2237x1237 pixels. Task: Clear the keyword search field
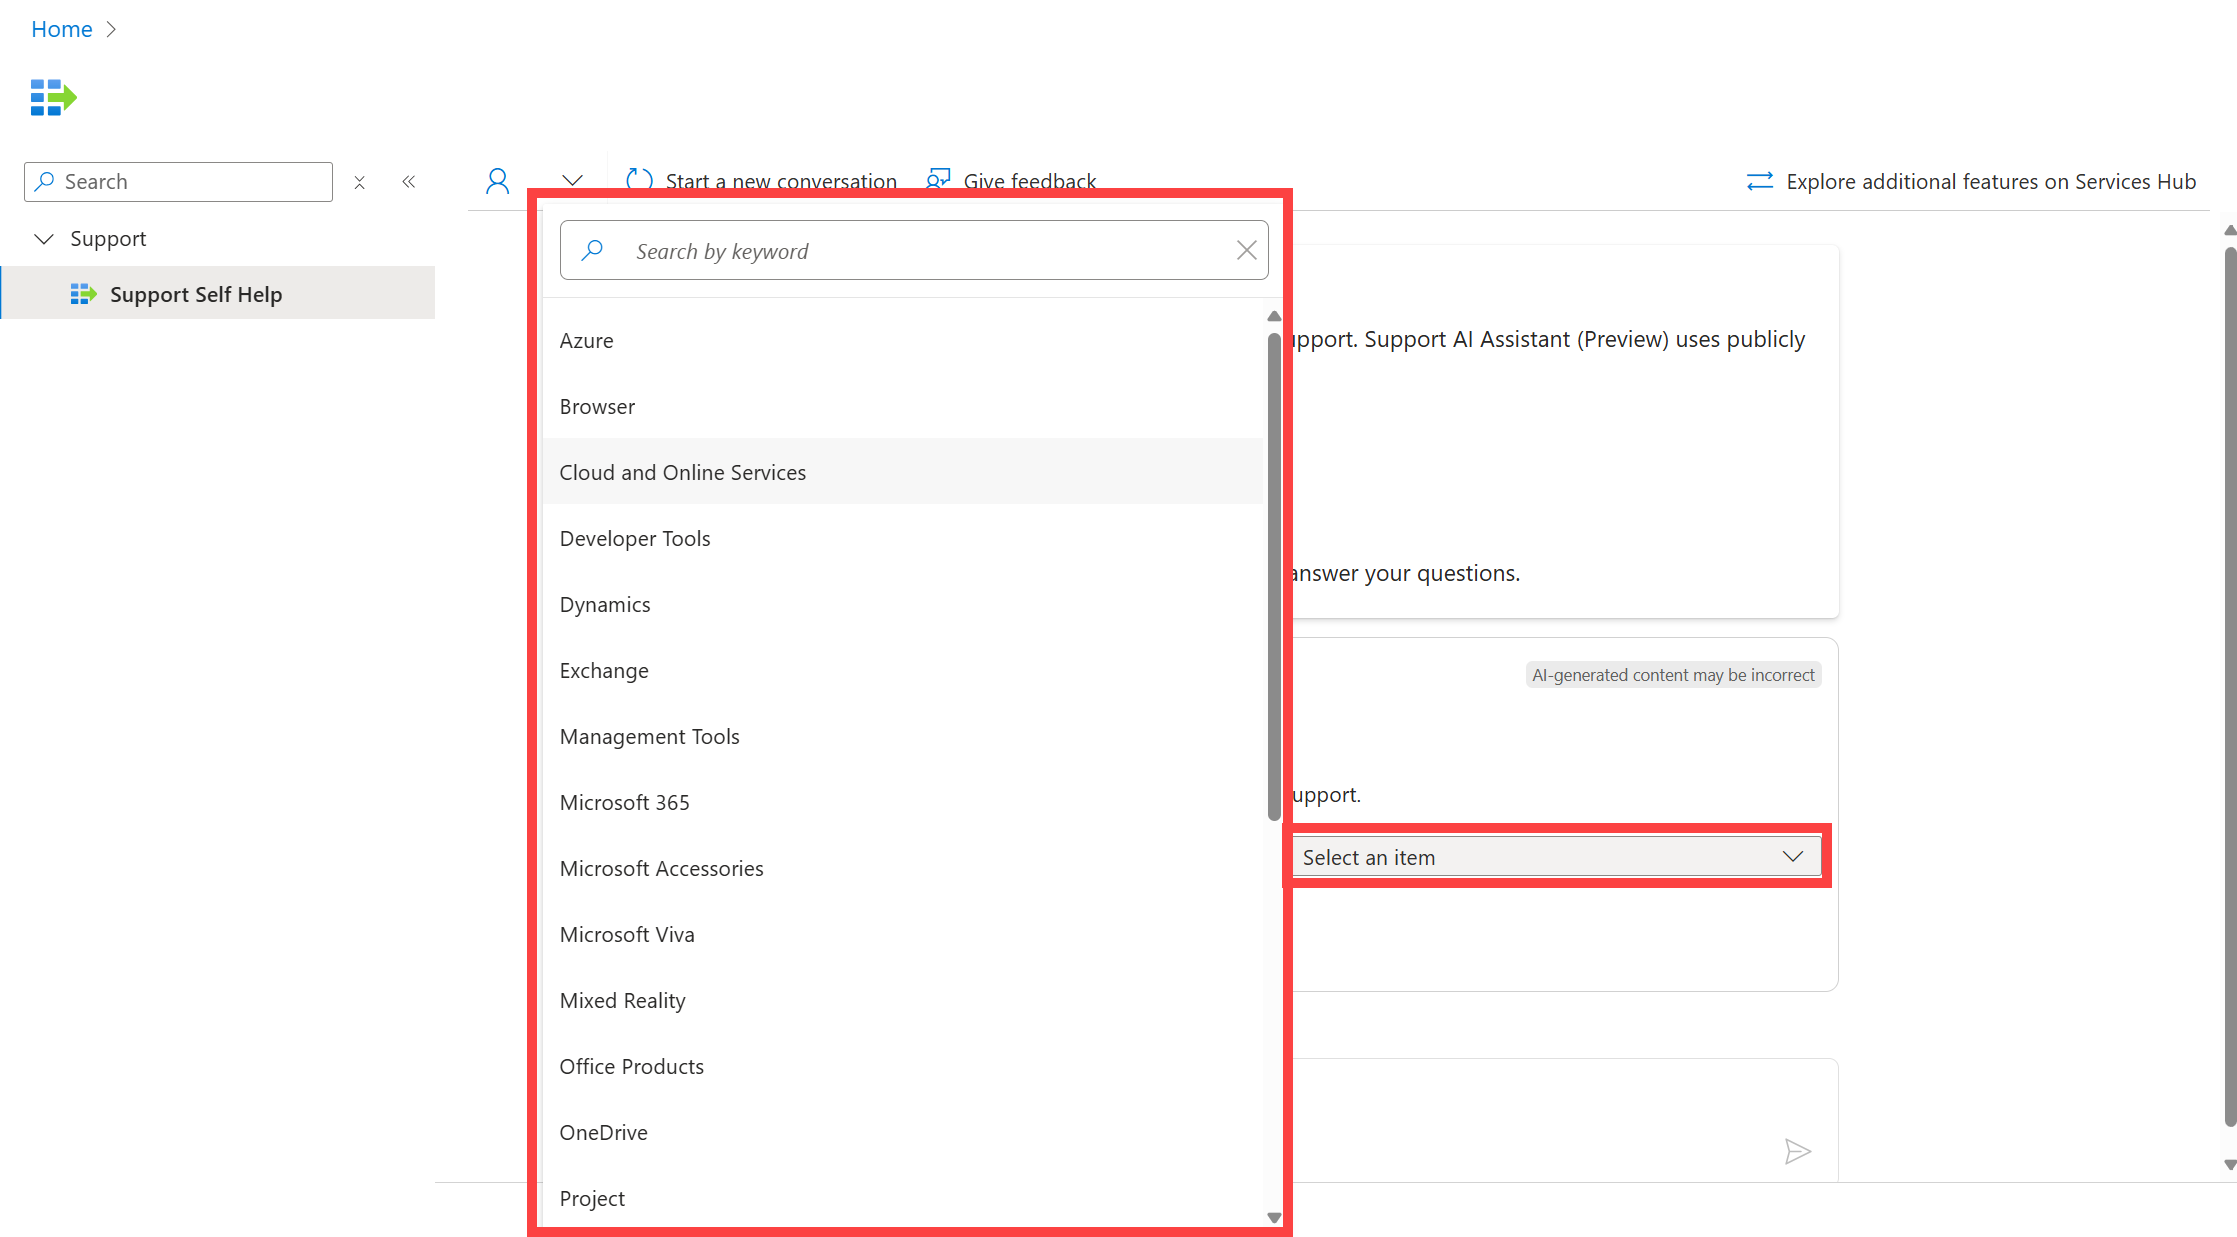pyautogui.click(x=1247, y=250)
